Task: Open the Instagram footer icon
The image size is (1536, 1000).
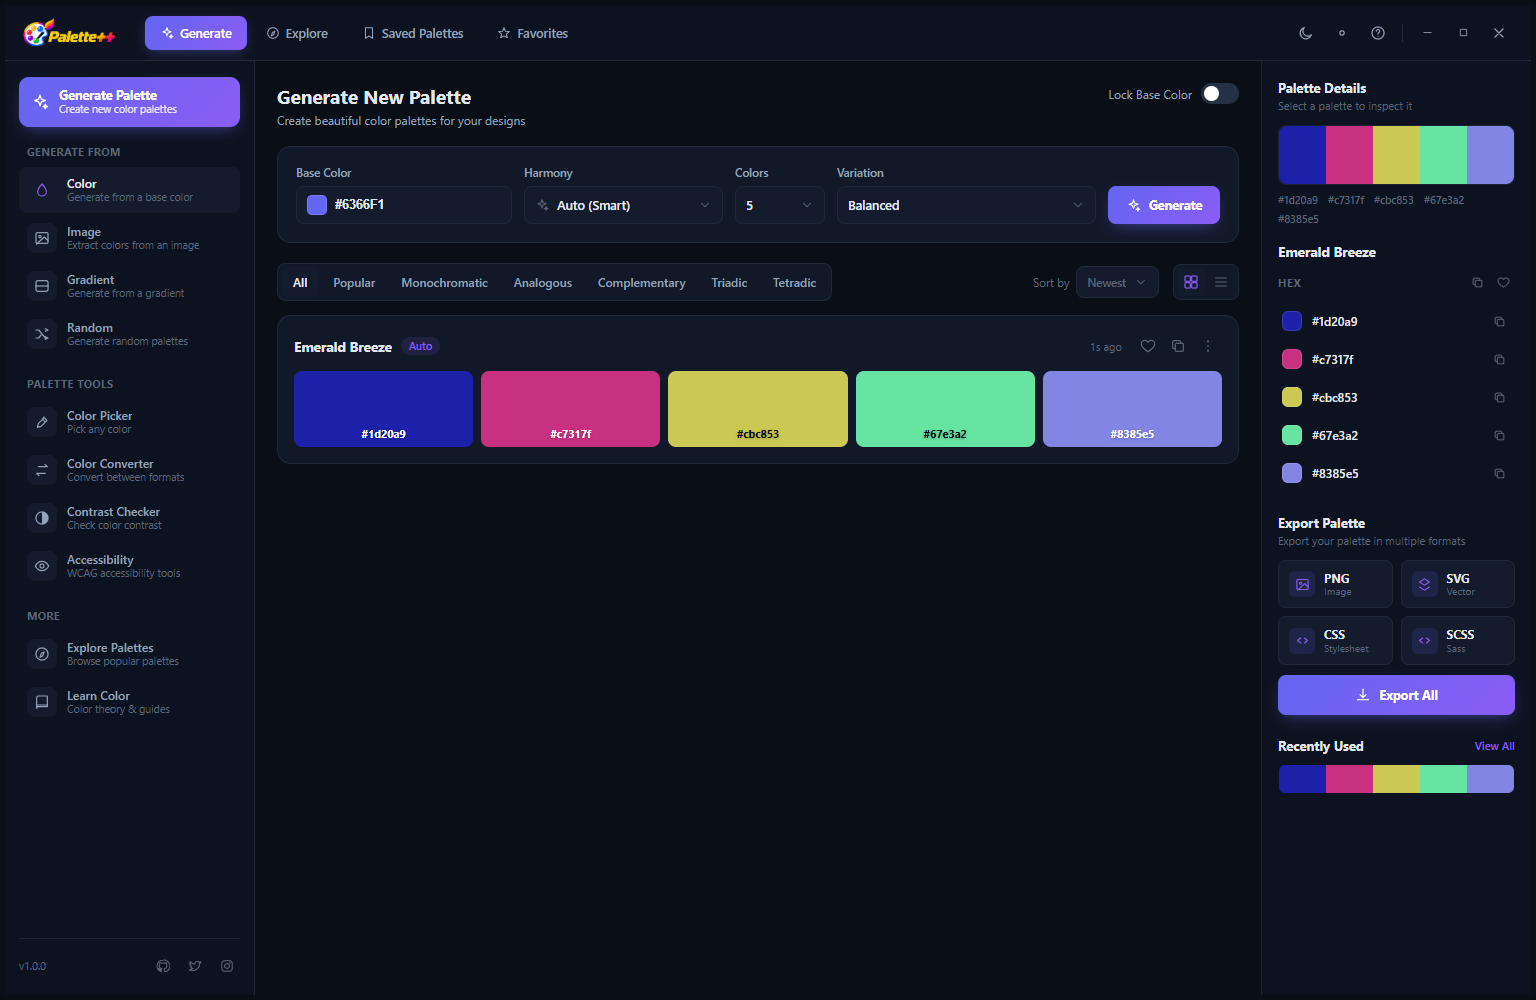Action: 227,966
